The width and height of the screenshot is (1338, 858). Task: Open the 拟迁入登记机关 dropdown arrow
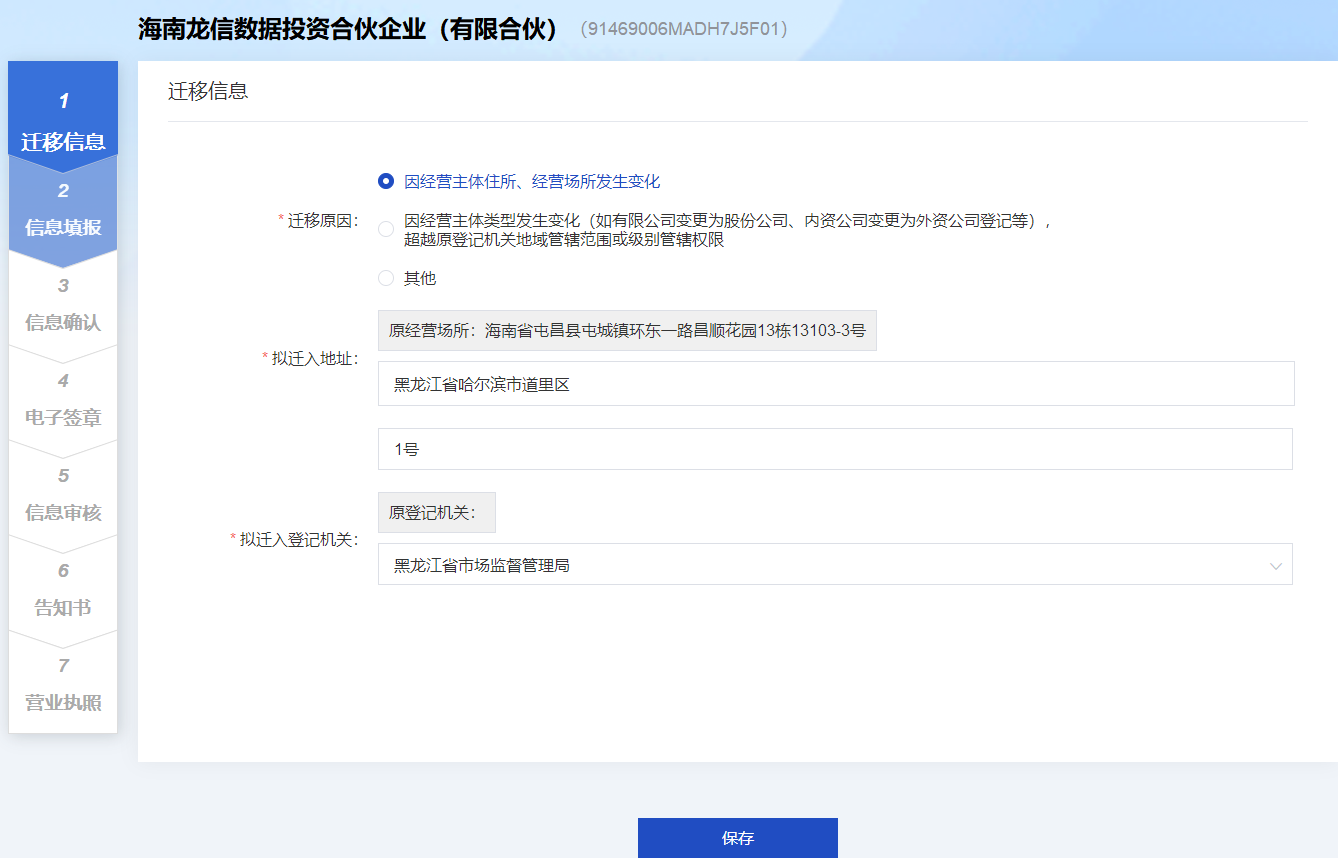click(1275, 566)
